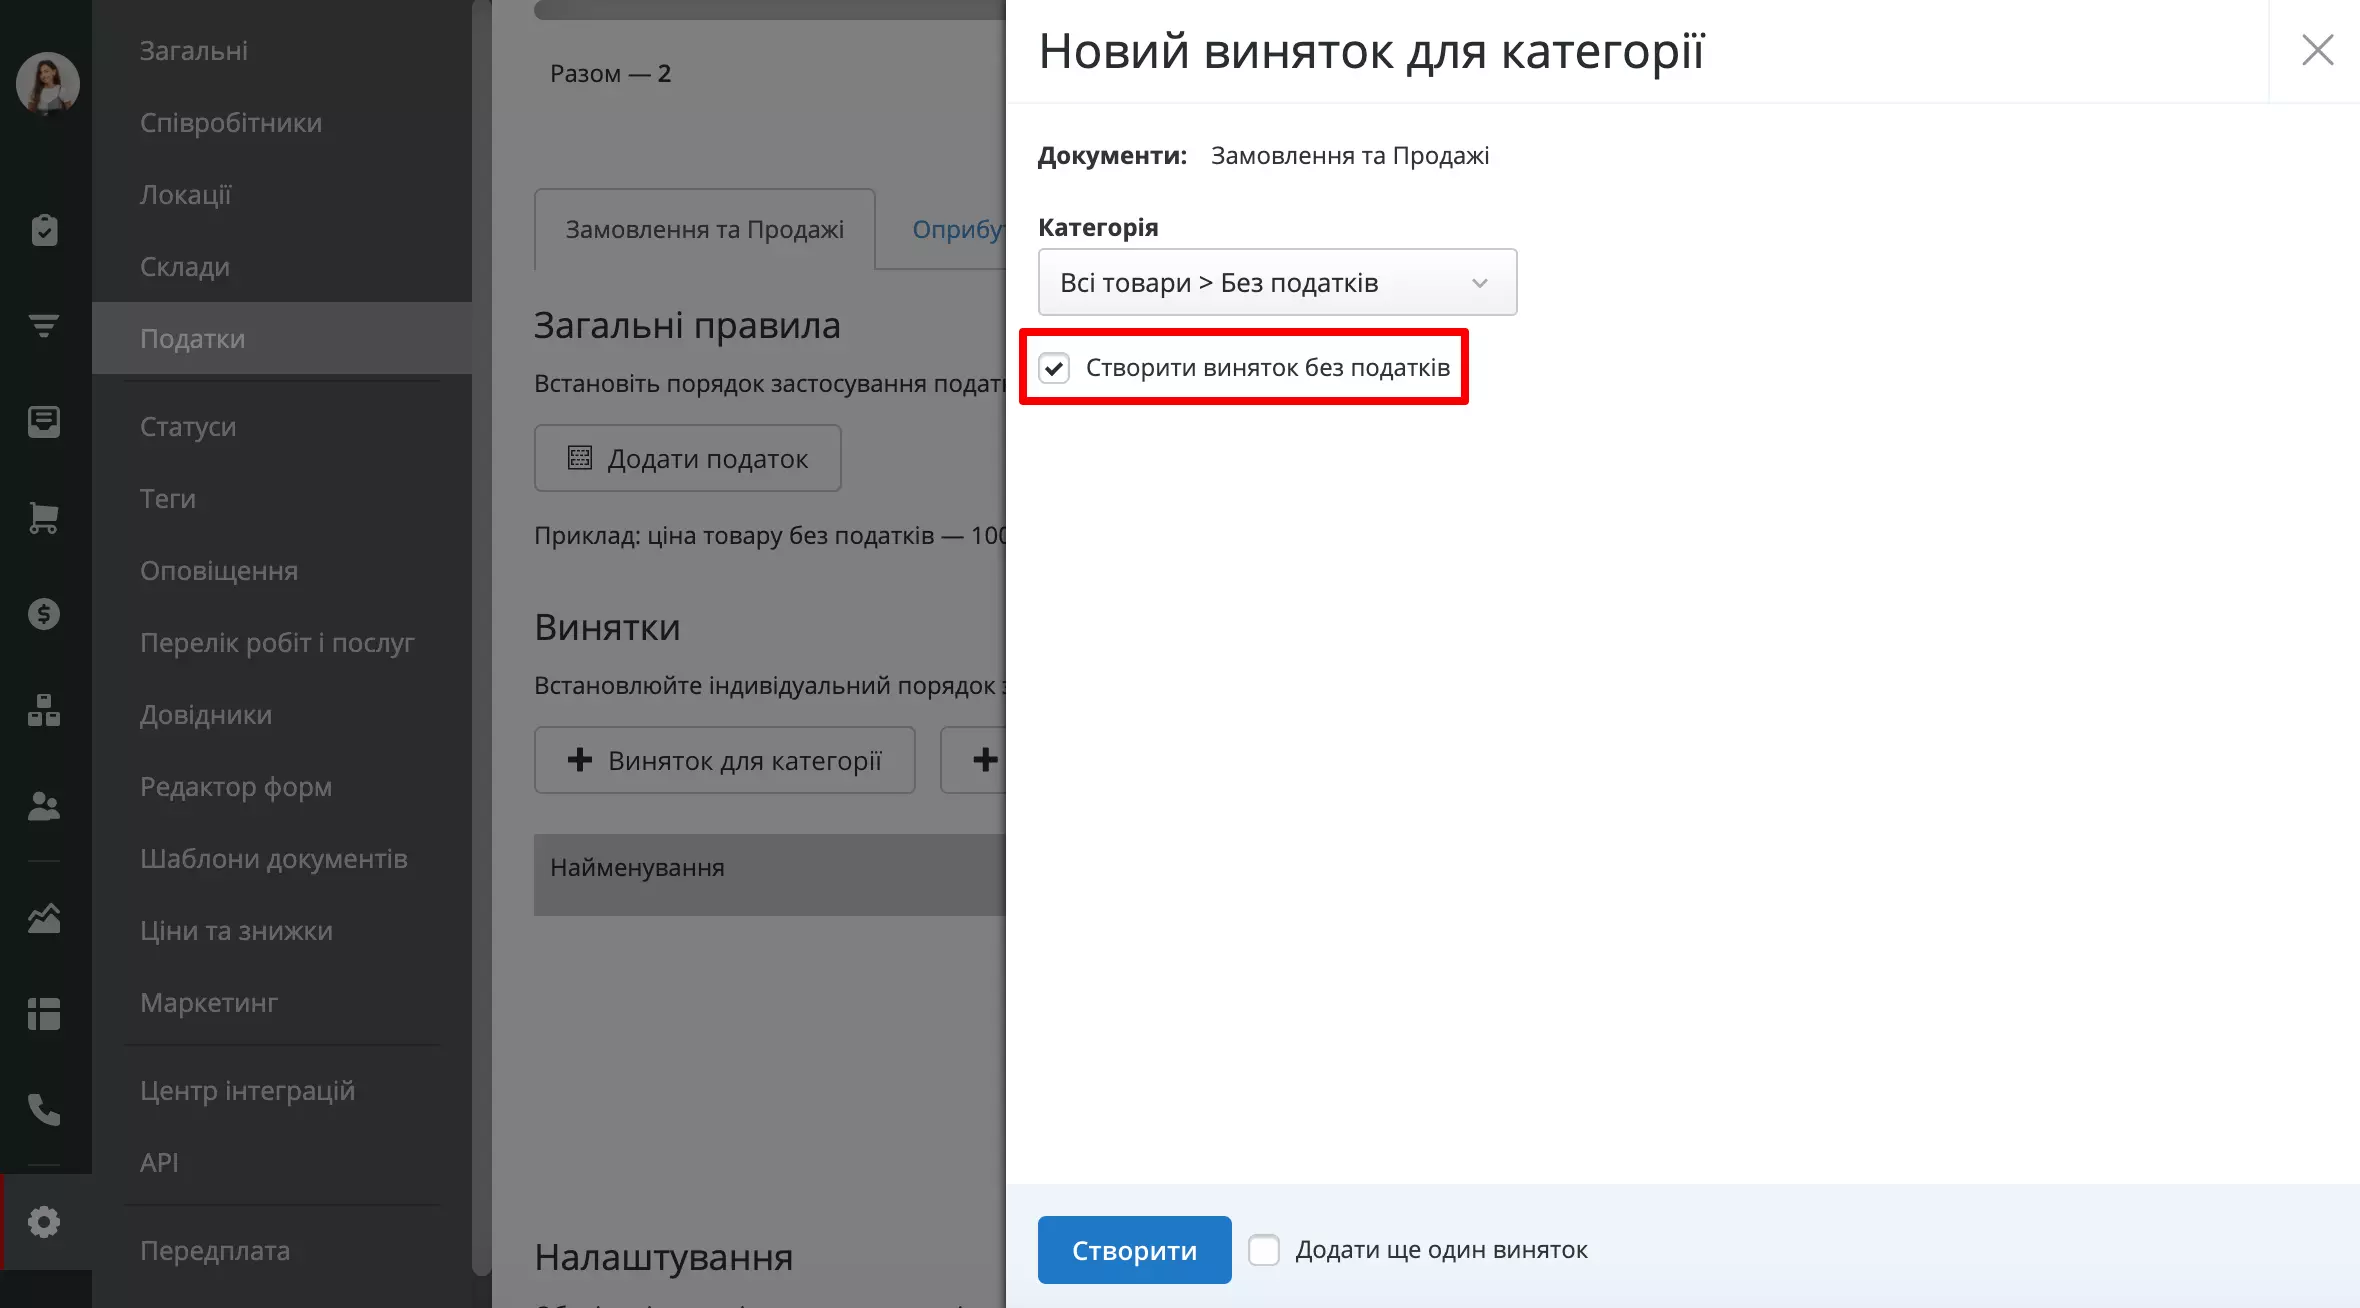Open the finance dollar icon in sidebar
The width and height of the screenshot is (2360, 1308).
point(44,614)
